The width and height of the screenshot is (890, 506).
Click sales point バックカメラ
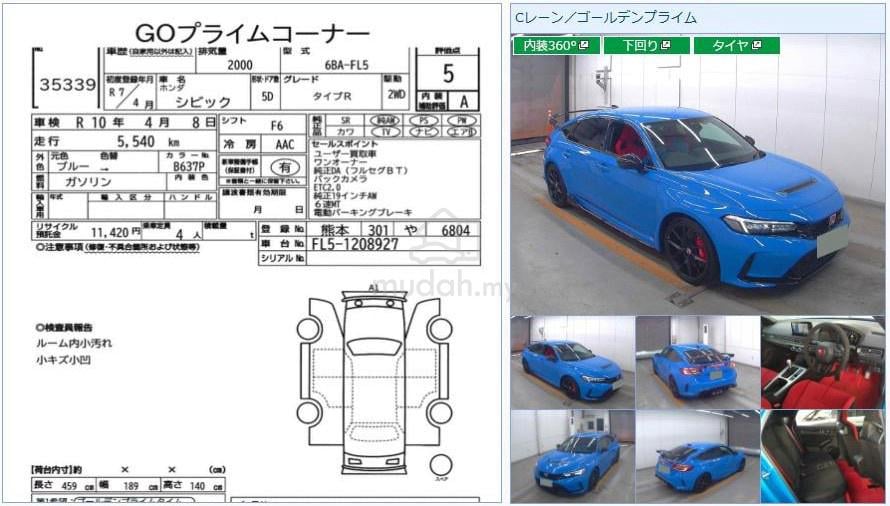pyautogui.click(x=340, y=179)
